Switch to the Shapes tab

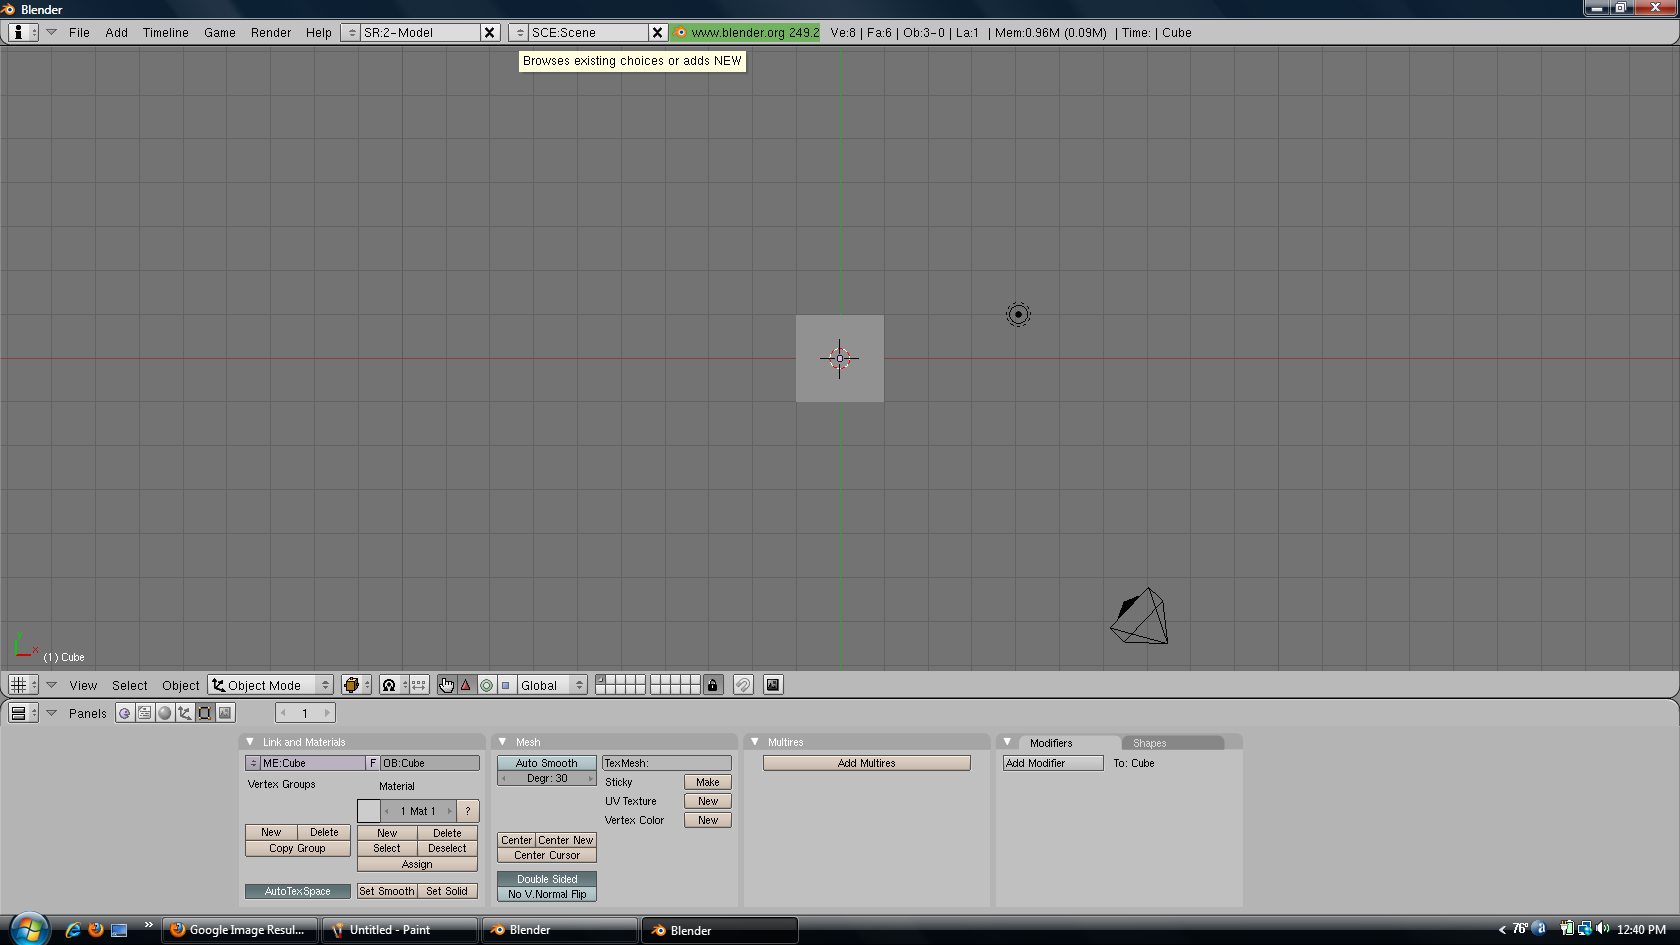pos(1172,743)
